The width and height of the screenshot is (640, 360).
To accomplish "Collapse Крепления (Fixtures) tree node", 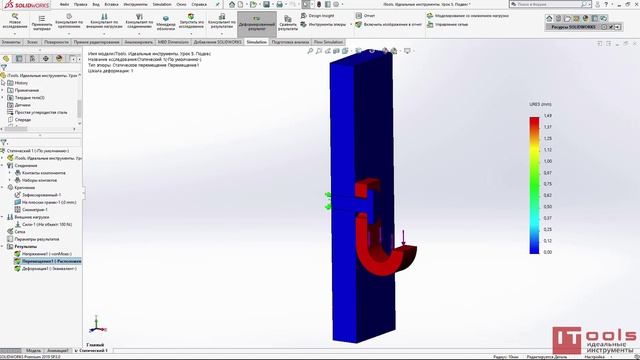I will click(x=3, y=187).
